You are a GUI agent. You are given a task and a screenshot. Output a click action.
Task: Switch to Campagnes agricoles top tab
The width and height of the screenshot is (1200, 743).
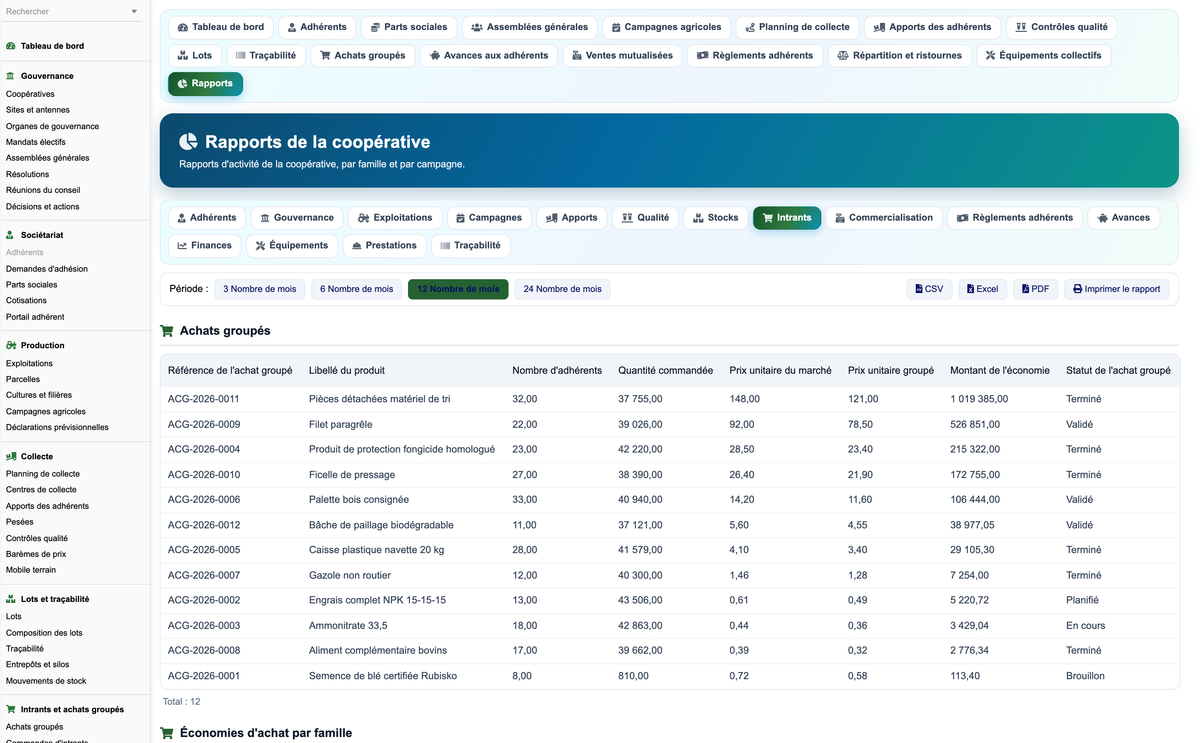point(667,27)
